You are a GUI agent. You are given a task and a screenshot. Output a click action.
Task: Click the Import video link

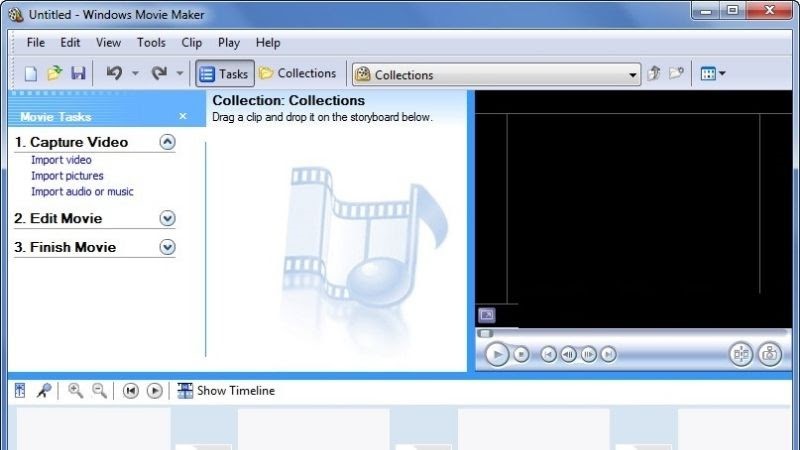(x=61, y=160)
